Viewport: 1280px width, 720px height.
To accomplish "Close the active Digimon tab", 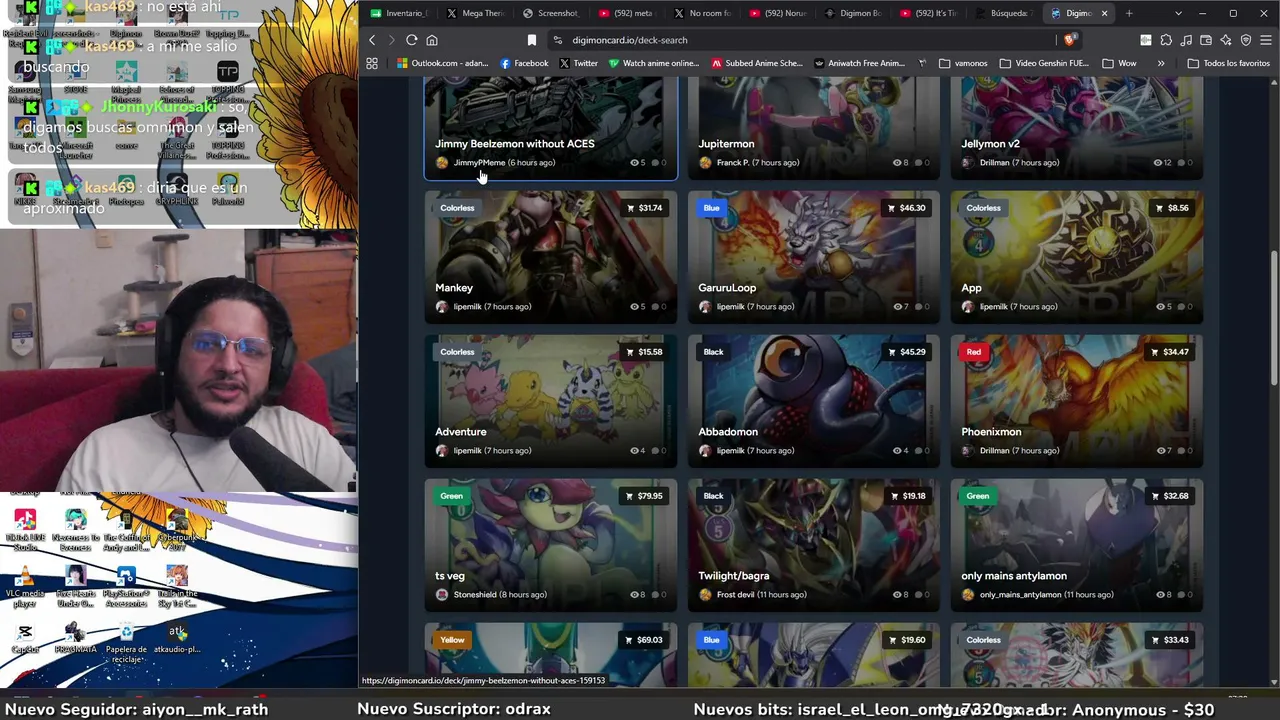I will pyautogui.click(x=1104, y=13).
